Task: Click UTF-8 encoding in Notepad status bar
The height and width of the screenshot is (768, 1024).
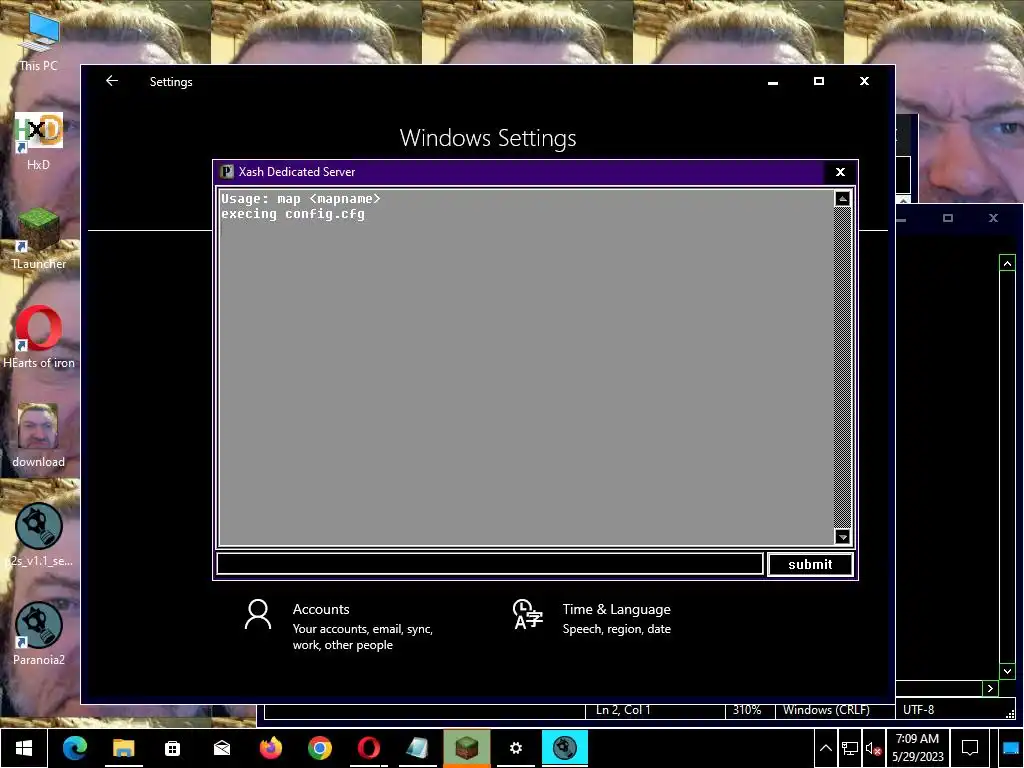Action: [918, 710]
